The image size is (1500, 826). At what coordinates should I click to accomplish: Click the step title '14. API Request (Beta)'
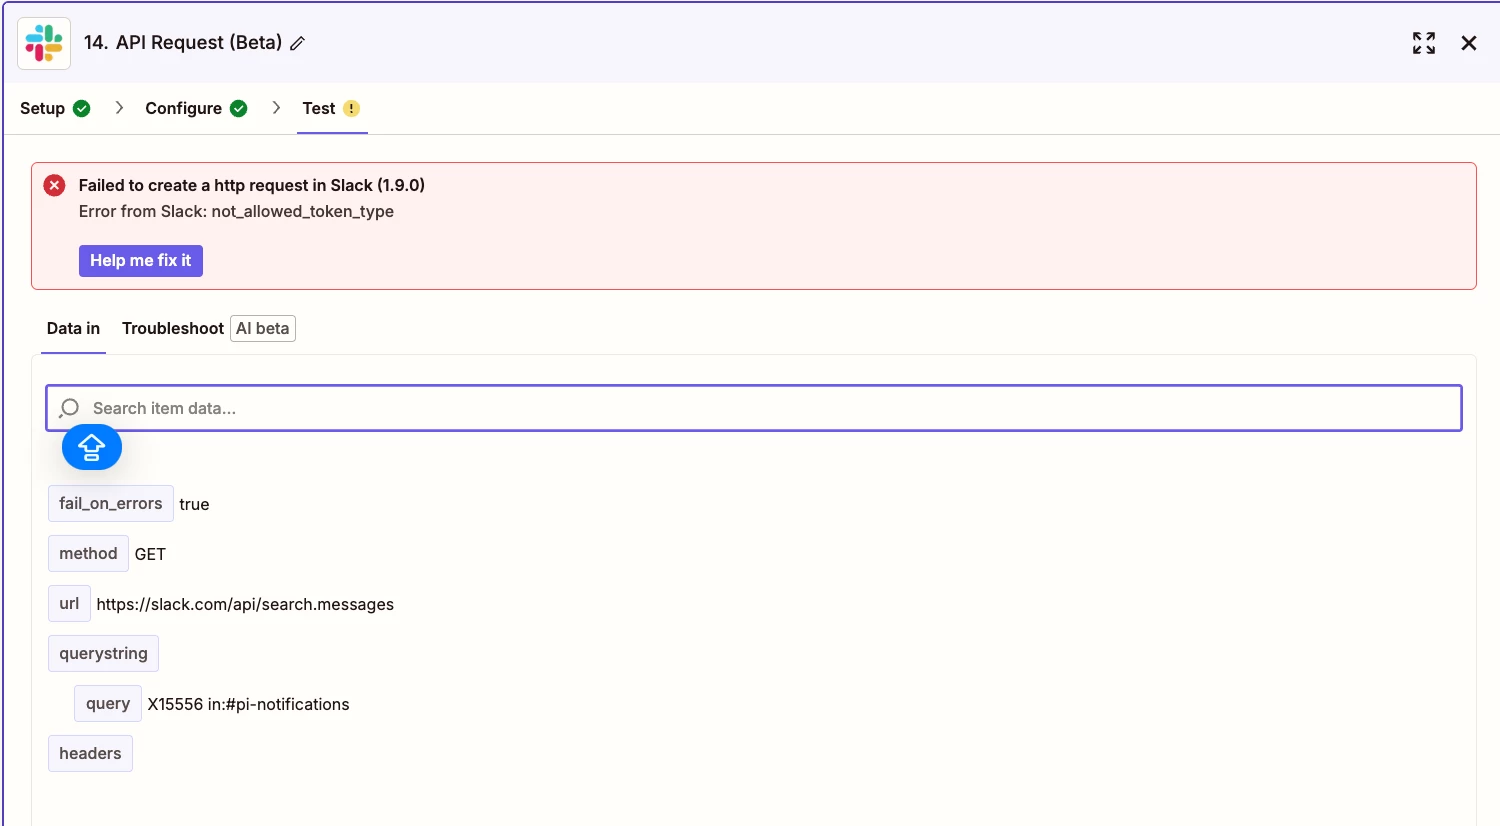click(x=183, y=42)
